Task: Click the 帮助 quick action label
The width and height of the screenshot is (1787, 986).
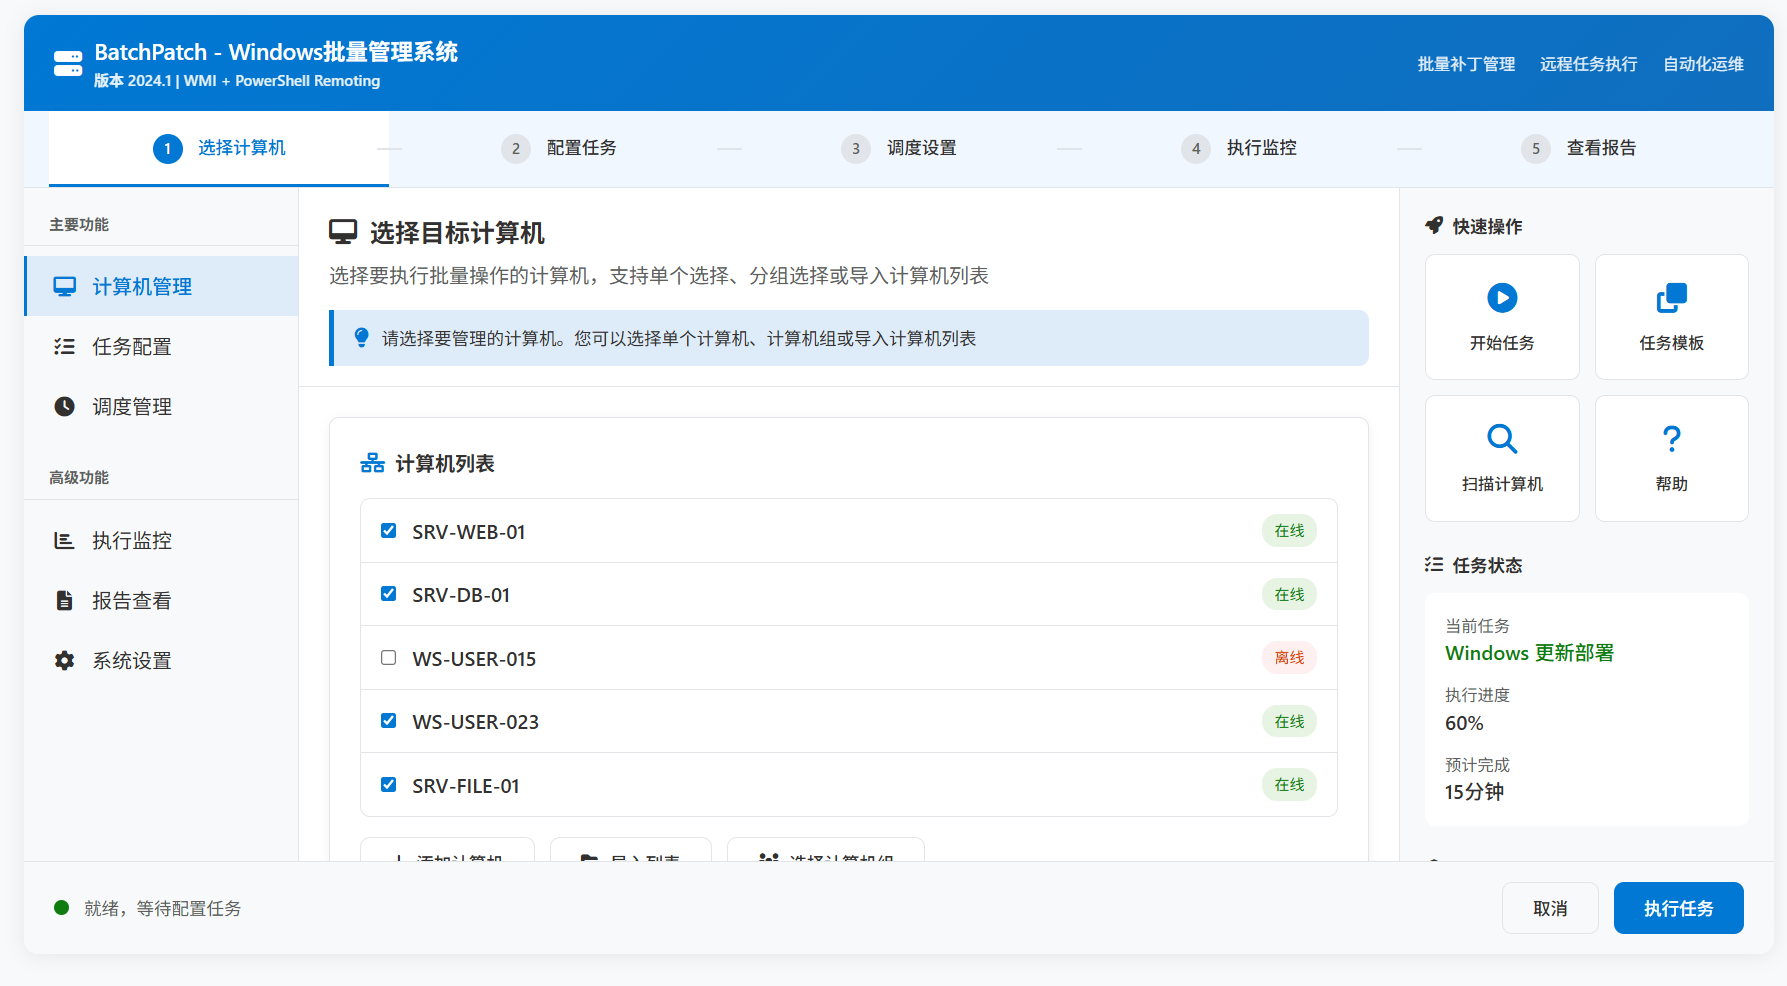Action: (1672, 484)
